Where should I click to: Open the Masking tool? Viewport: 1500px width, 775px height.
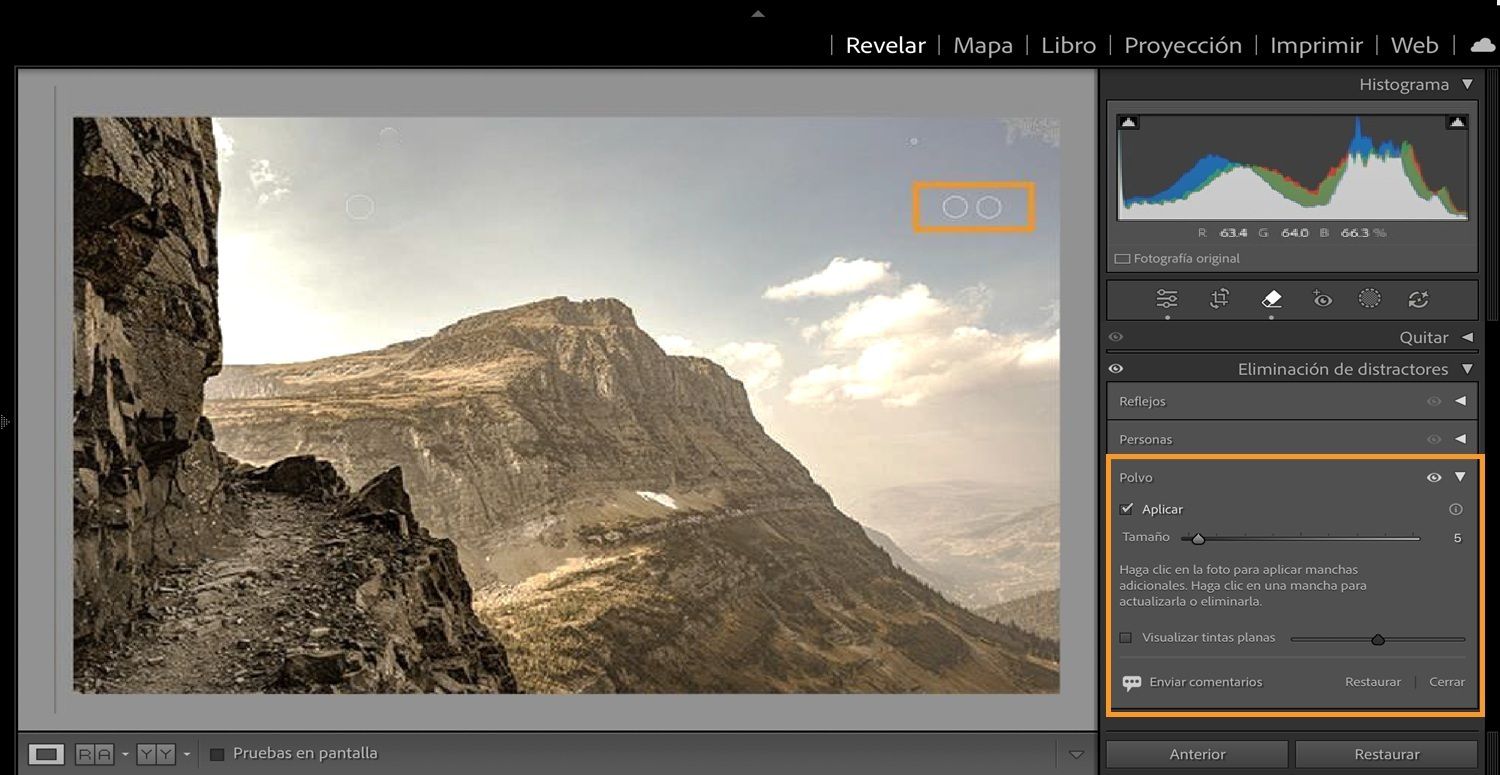point(1369,298)
